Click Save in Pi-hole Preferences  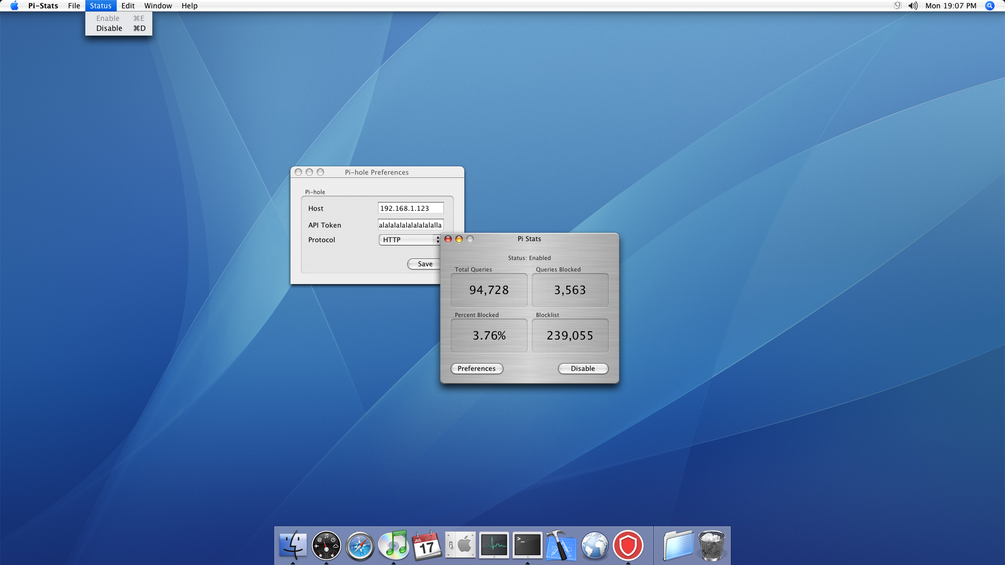424,264
